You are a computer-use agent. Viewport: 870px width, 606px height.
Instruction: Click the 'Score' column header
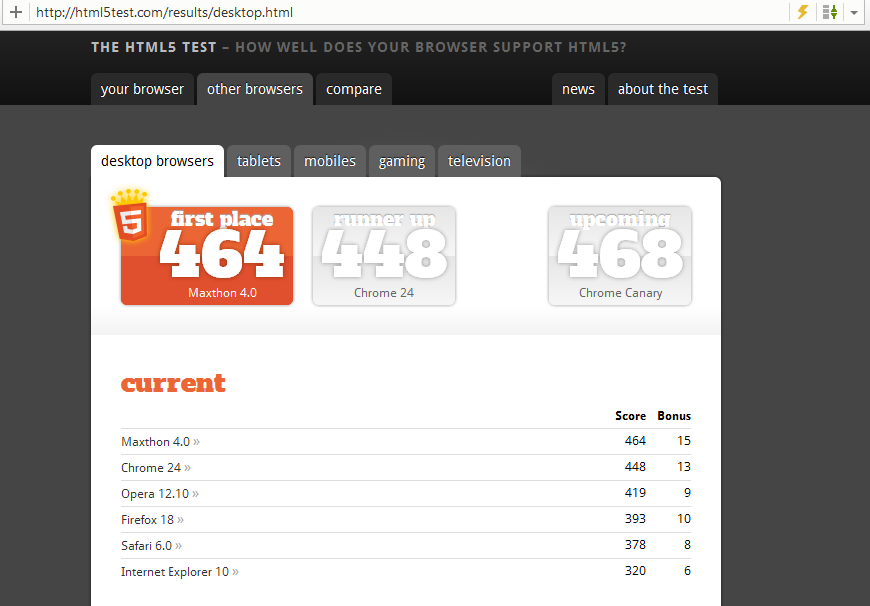(630, 416)
